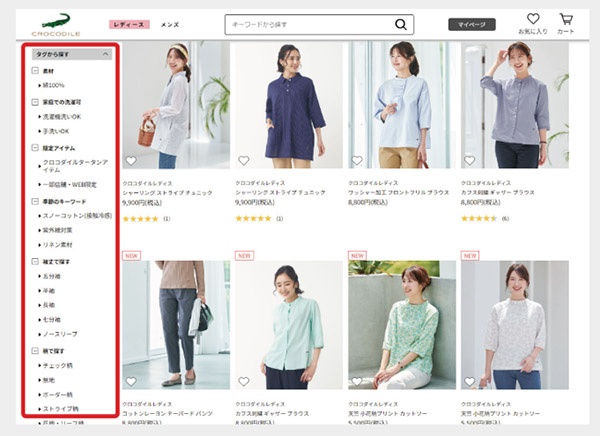
Task: Filter by 五分袖
Action: 51,276
